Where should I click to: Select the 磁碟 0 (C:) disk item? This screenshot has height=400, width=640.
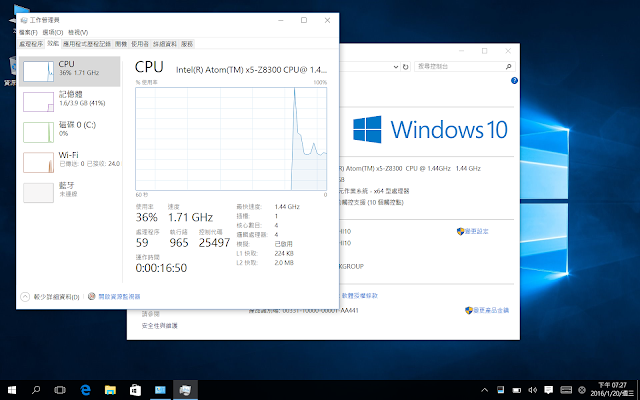[x=69, y=132]
